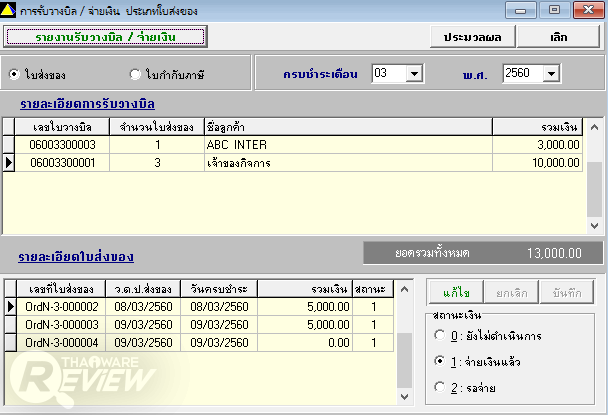The height and width of the screenshot is (415, 608).
Task: Maximize the billing window
Action: [x=554, y=10]
